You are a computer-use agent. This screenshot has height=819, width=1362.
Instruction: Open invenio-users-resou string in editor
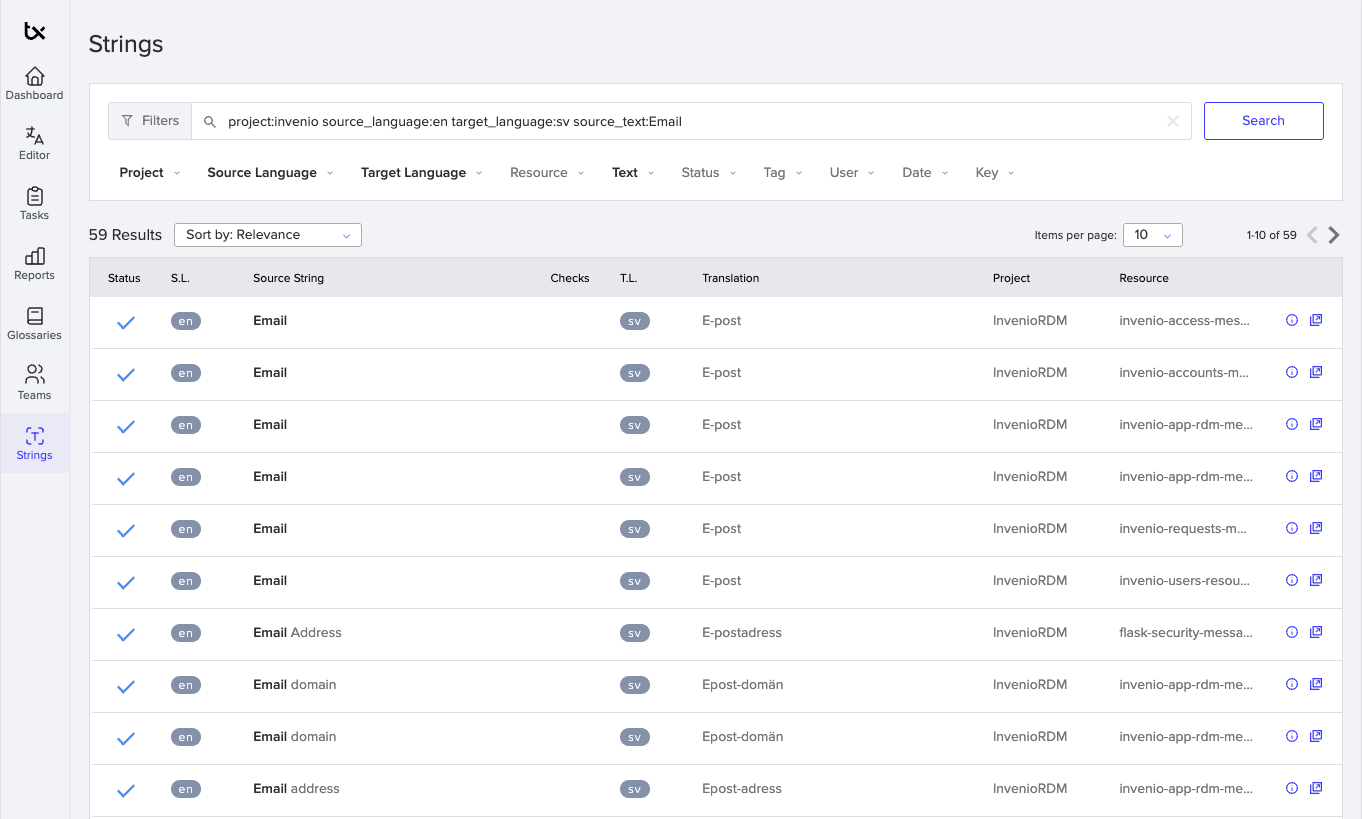(1316, 580)
